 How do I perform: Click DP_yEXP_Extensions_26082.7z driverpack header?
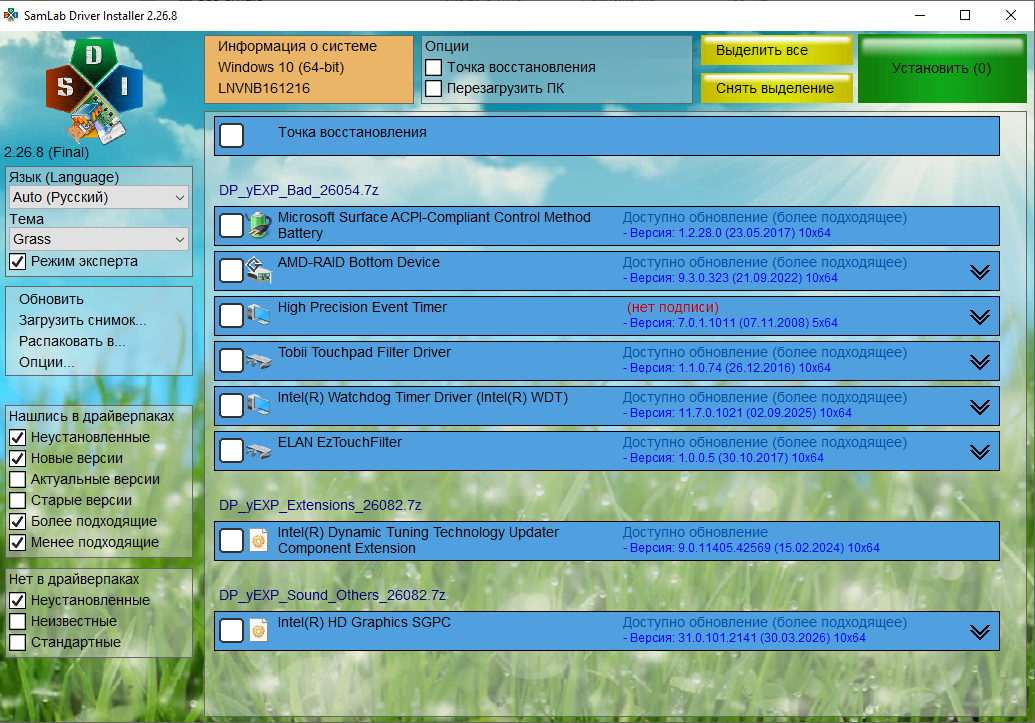[320, 505]
